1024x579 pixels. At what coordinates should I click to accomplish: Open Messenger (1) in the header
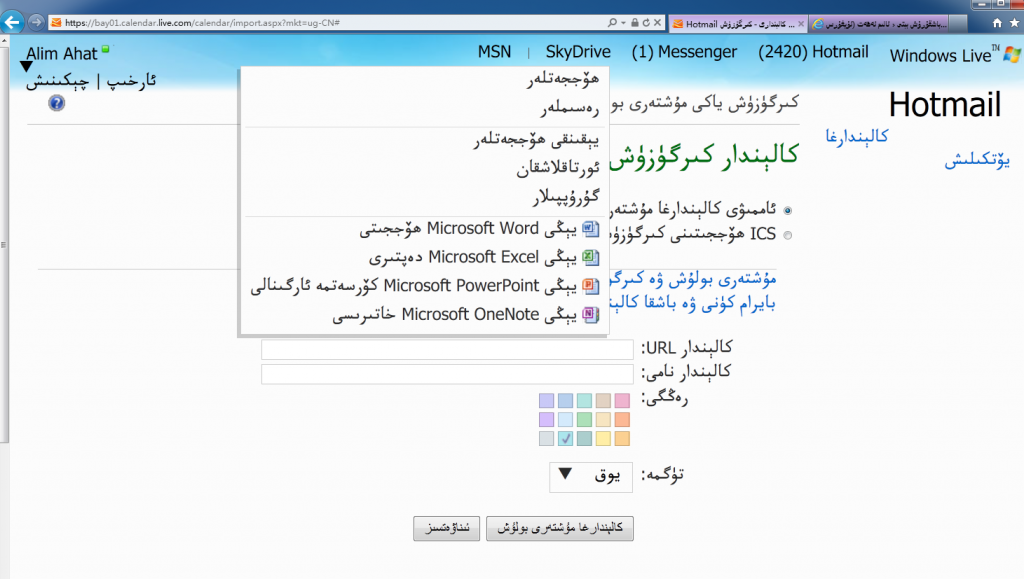[x=684, y=52]
